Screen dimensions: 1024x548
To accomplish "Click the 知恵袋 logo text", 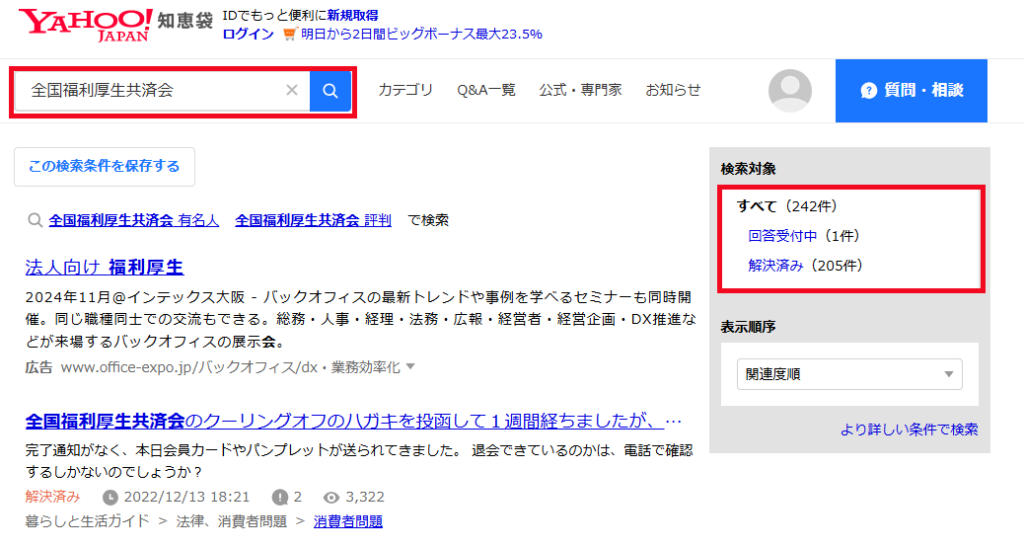I will (x=185, y=21).
